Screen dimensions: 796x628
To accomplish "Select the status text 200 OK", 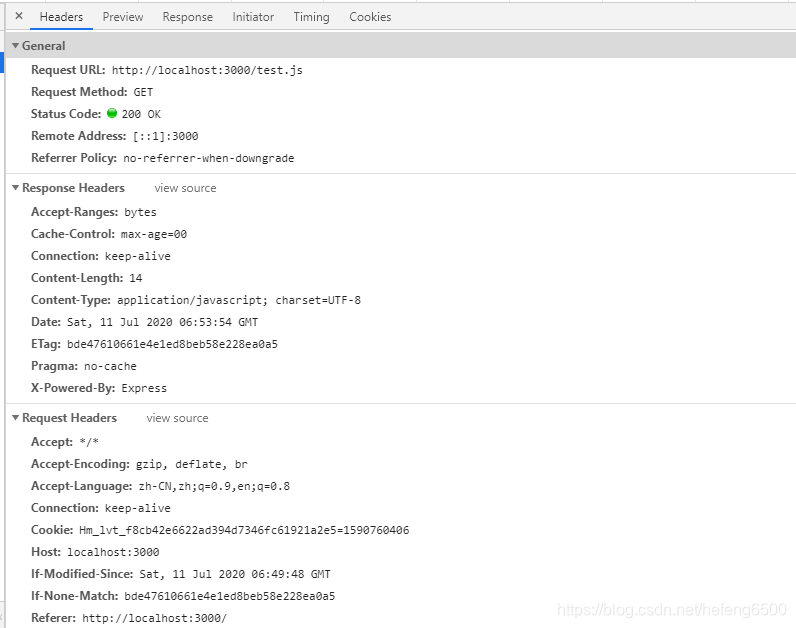I will tap(141, 114).
